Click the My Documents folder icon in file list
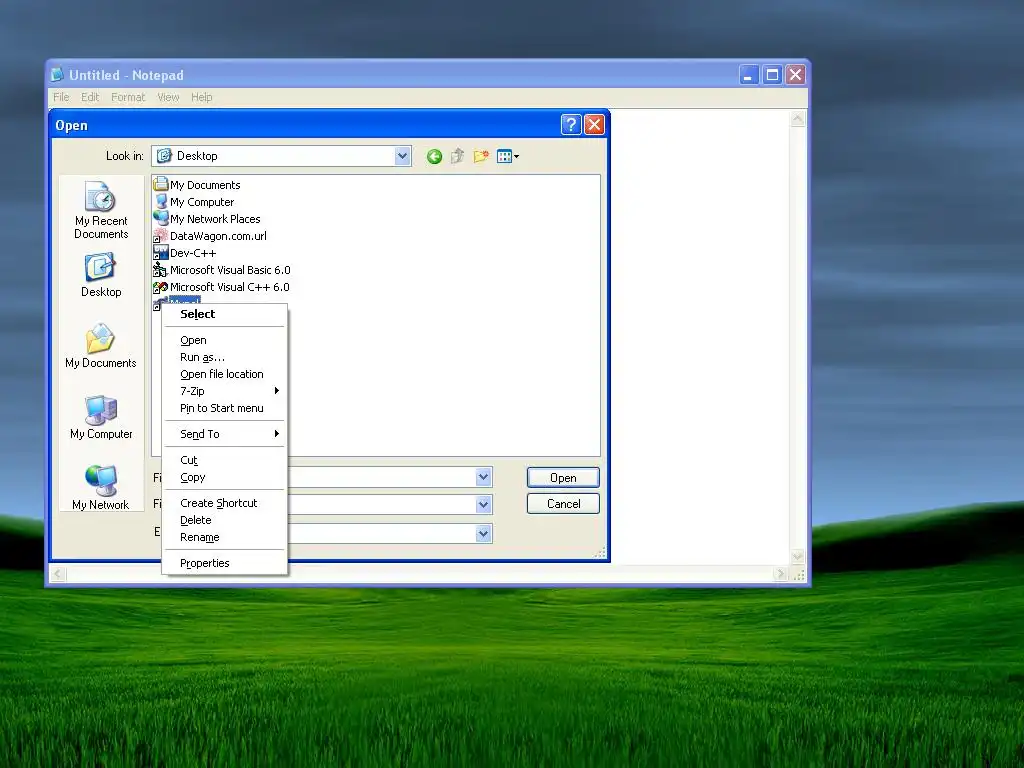 coord(161,184)
